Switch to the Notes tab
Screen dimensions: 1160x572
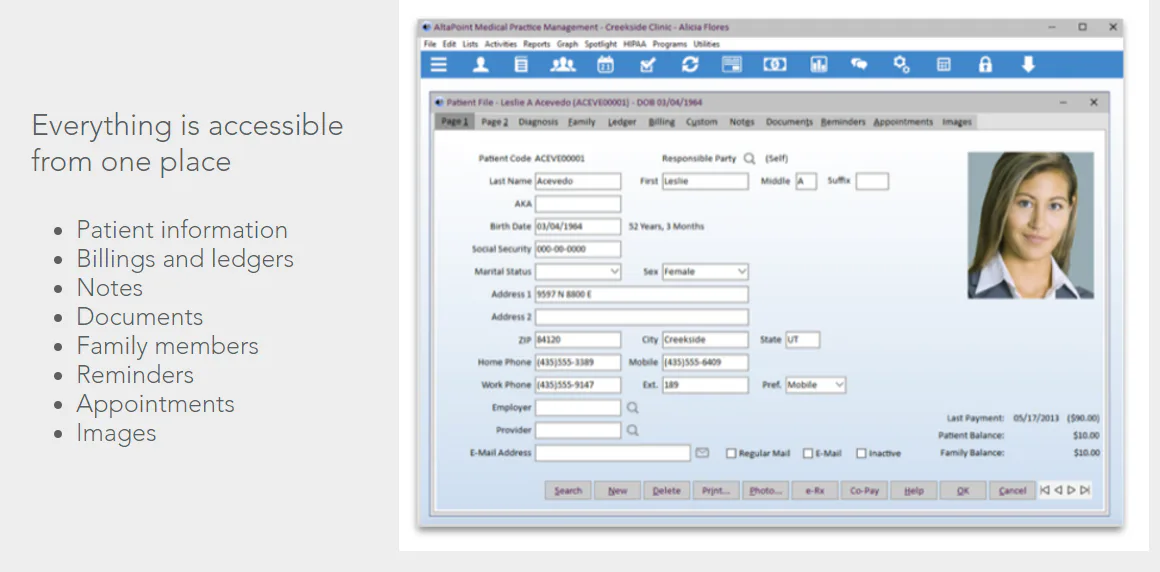(741, 122)
